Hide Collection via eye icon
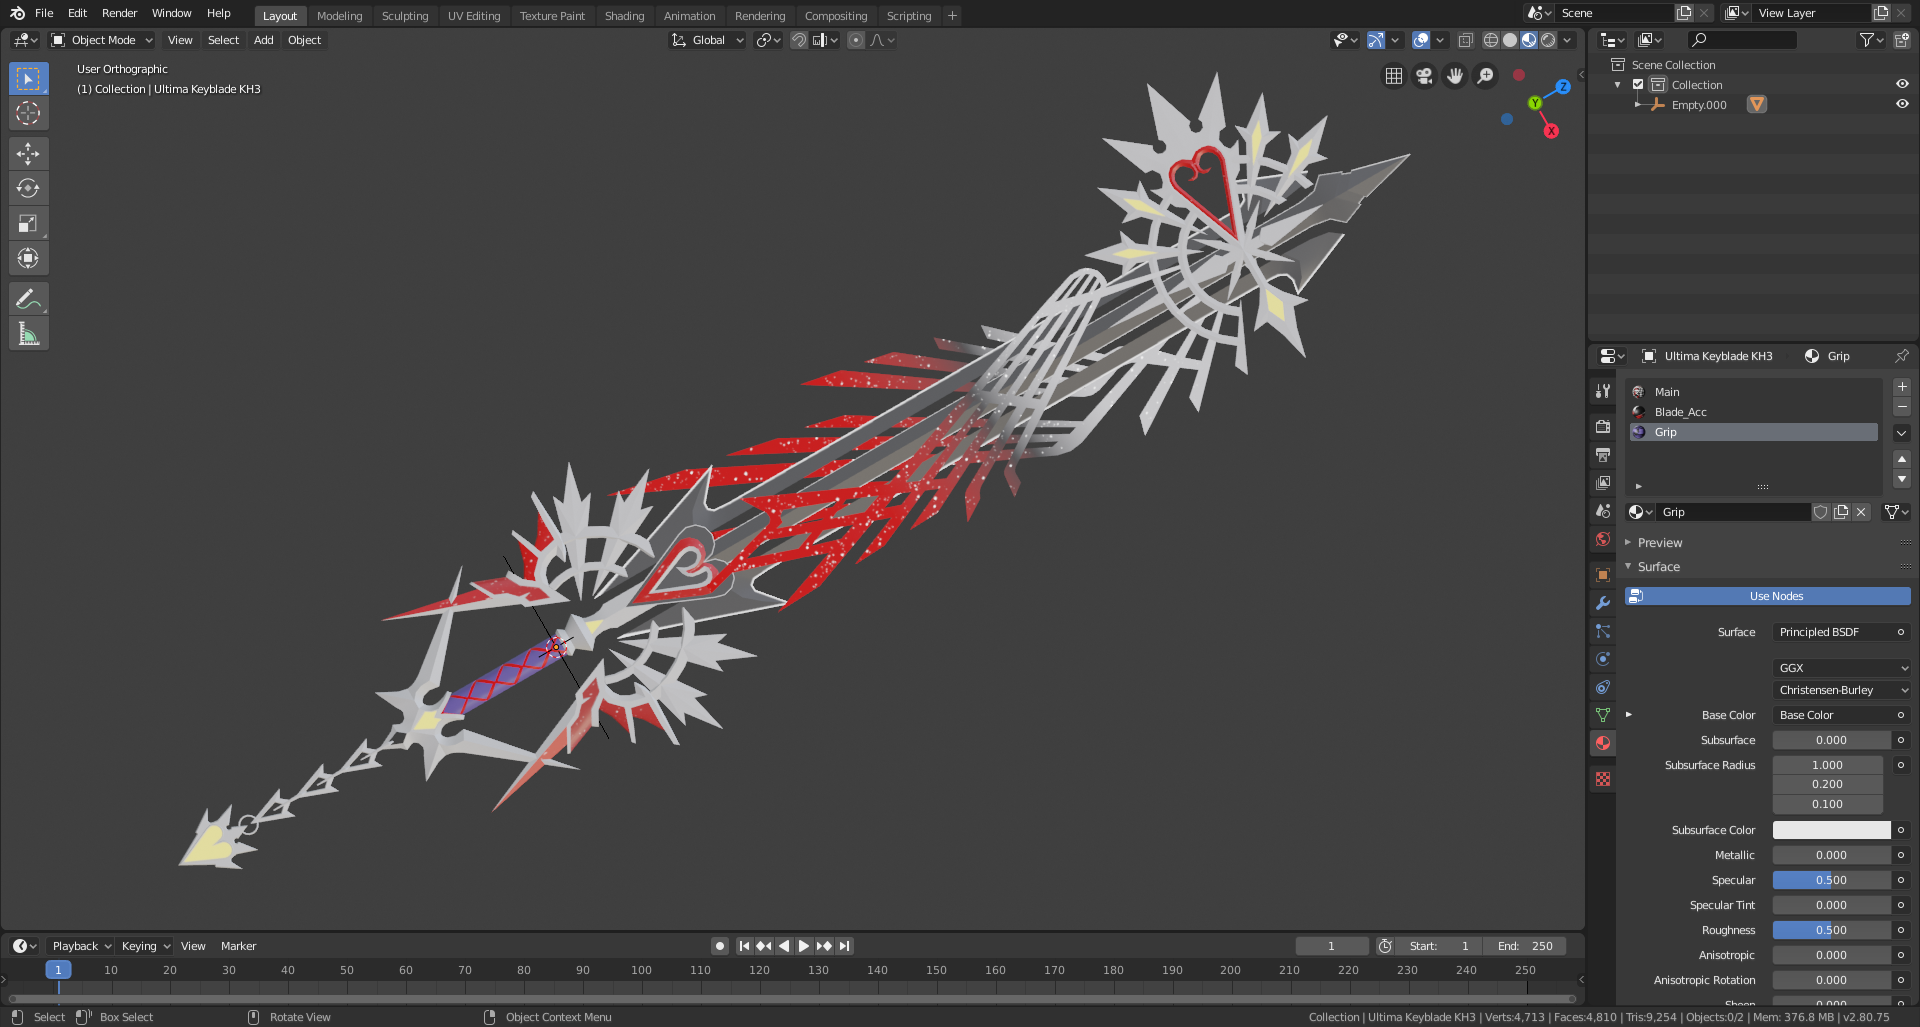The image size is (1920, 1027). [1902, 84]
